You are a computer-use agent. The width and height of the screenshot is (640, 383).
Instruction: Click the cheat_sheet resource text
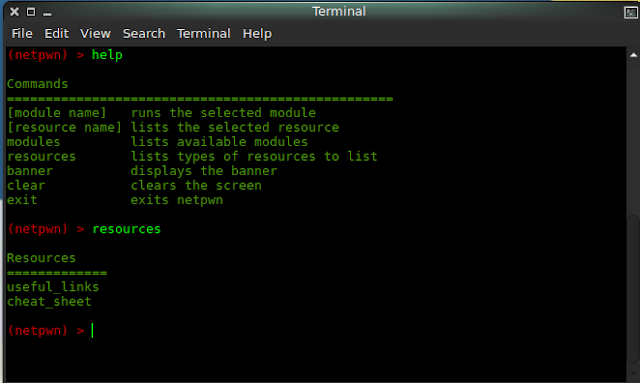point(49,302)
